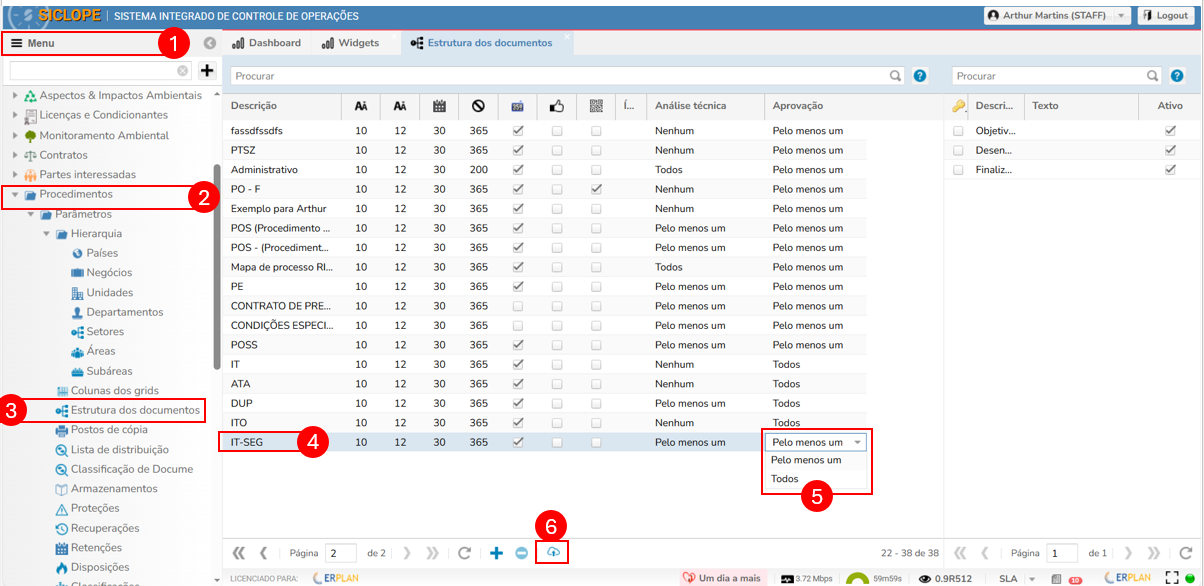Viewport: 1204px width, 586px height.
Task: Click the main Procurar search field
Action: 560,76
